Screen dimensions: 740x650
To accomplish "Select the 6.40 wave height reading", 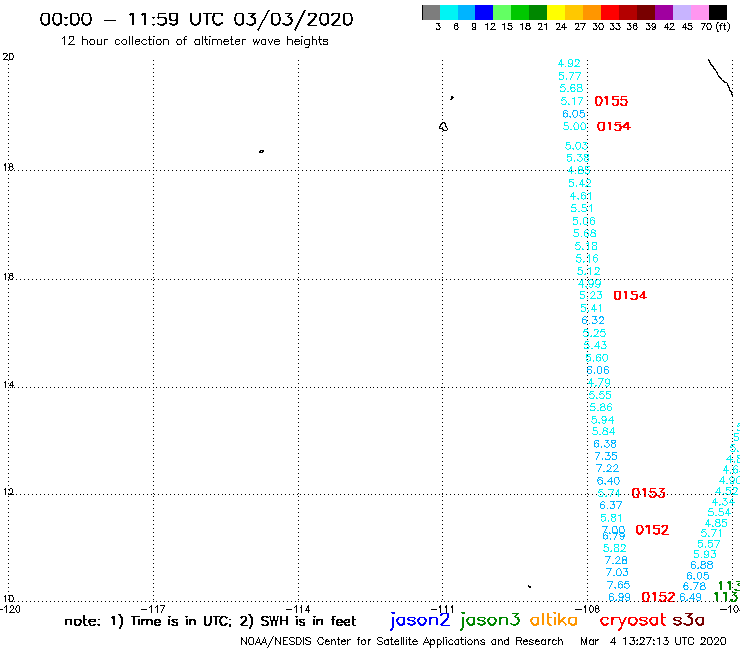I will 608,481.
